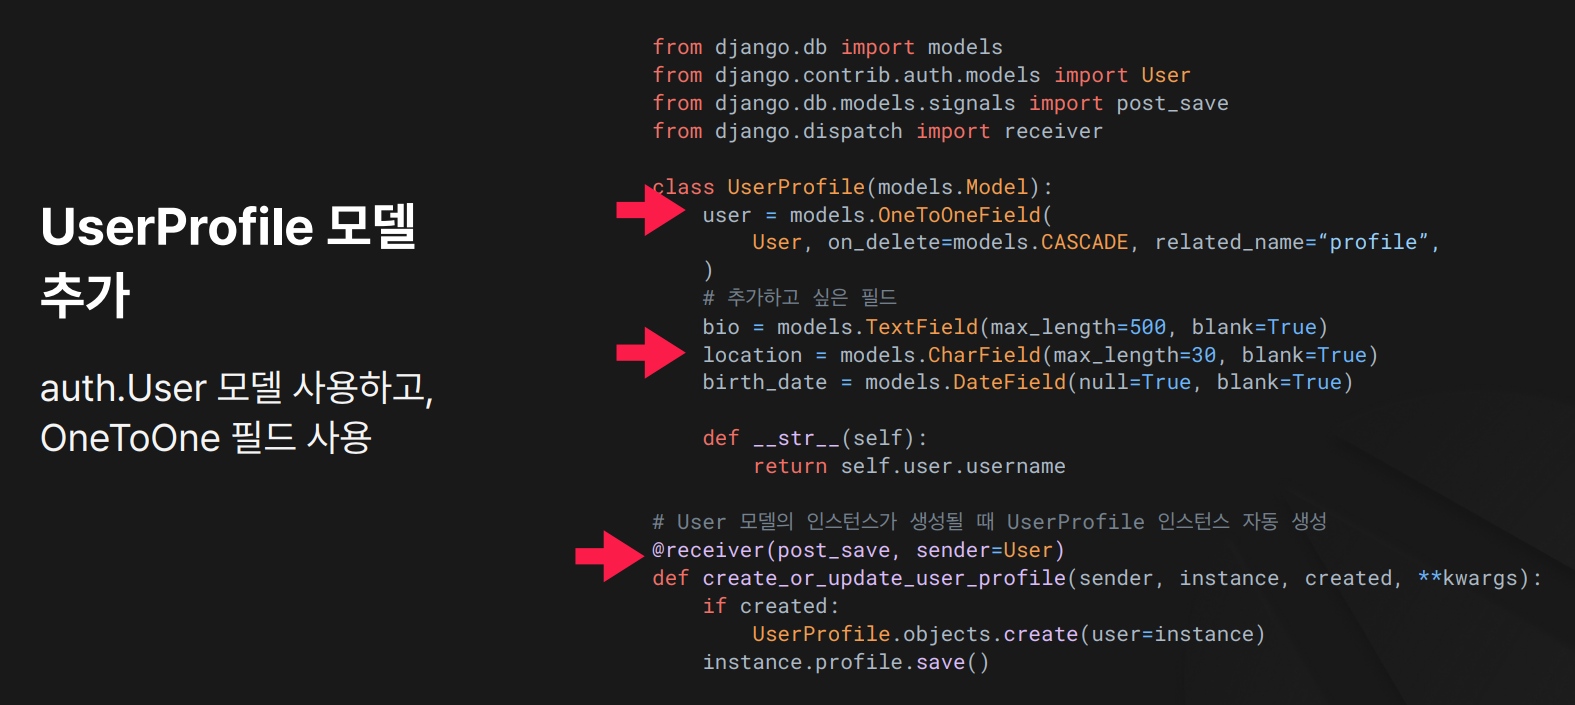This screenshot has height=705, width=1575.
Task: Click the birth_date DateField line
Action: (x=1027, y=382)
